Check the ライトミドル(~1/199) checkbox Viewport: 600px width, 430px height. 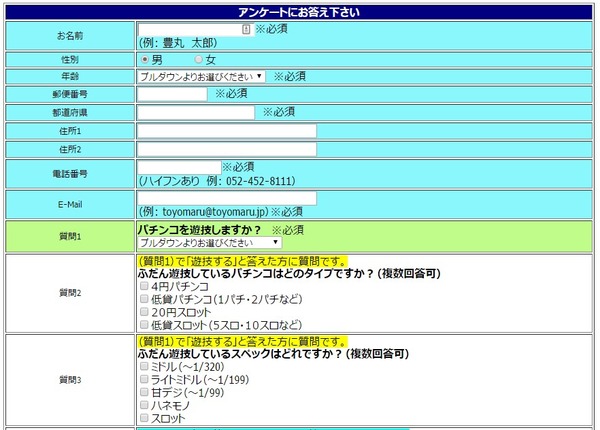[x=144, y=379]
